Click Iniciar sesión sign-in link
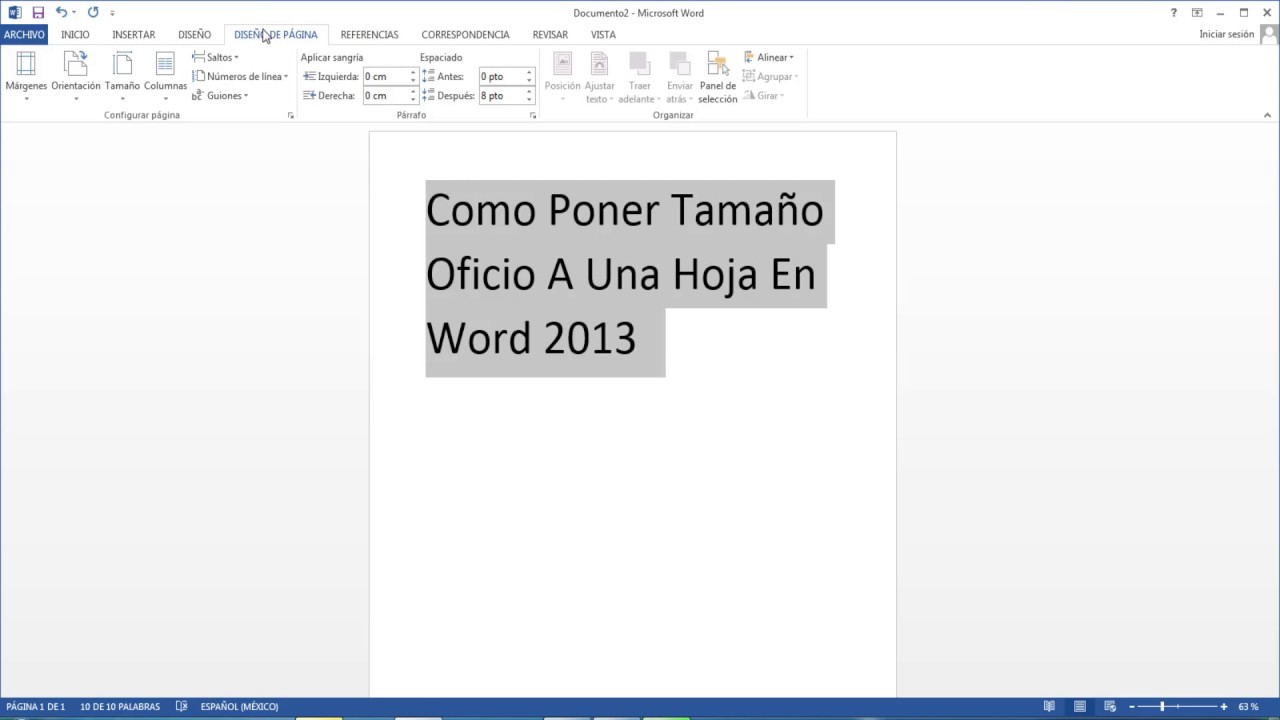This screenshot has height=720, width=1280. pos(1226,34)
